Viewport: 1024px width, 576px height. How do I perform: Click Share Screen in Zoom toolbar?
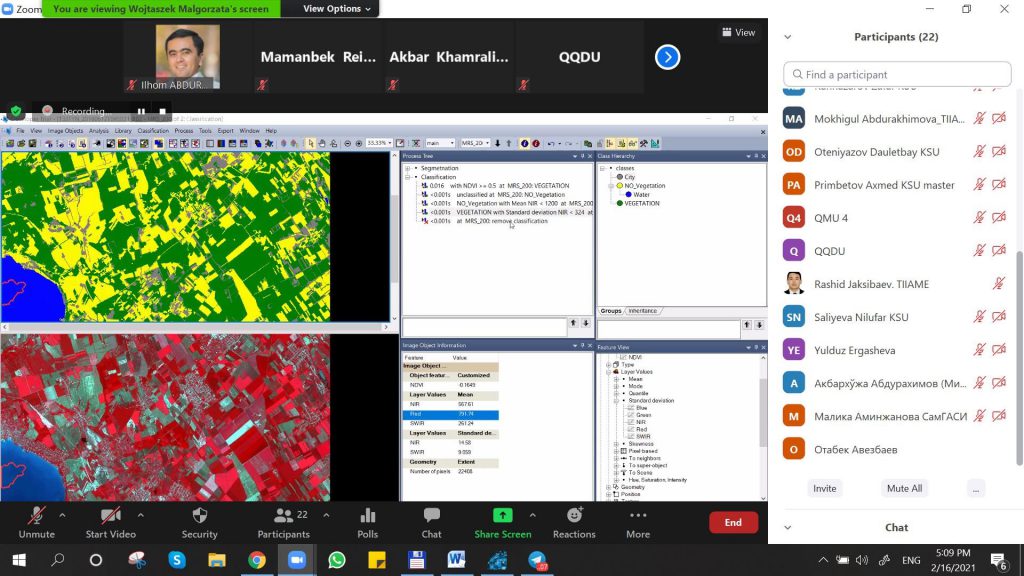[503, 522]
